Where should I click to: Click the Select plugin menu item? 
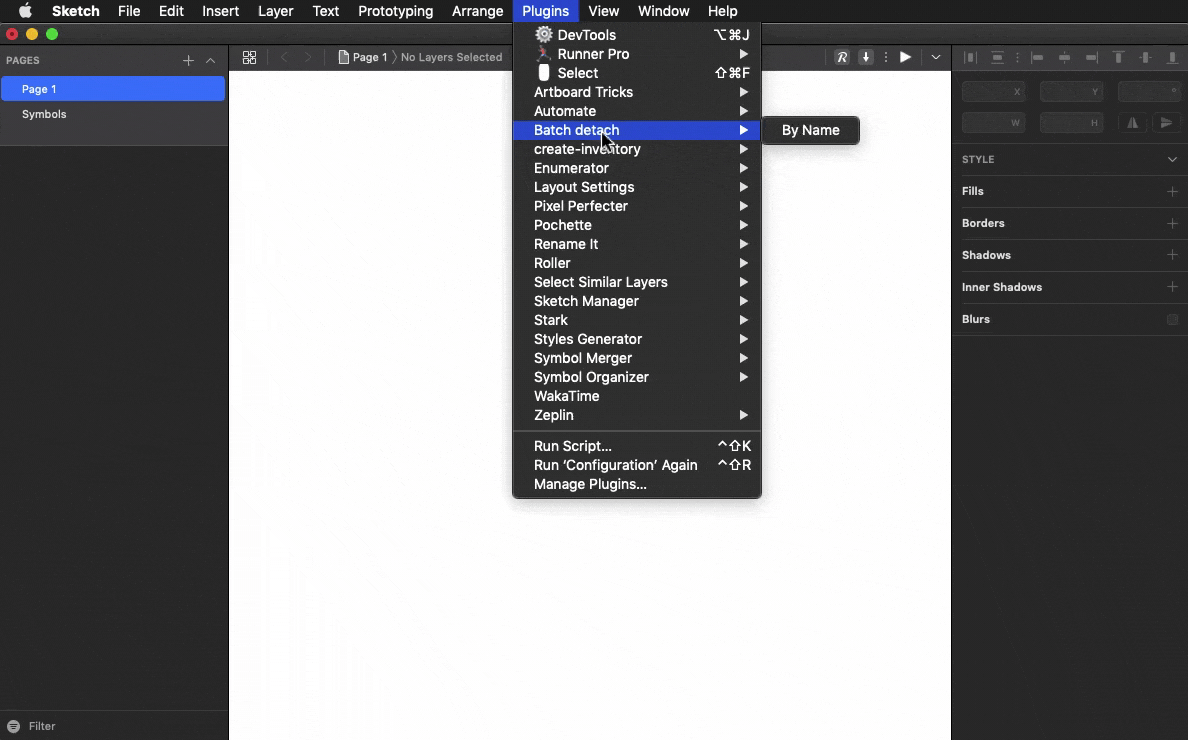point(636,73)
